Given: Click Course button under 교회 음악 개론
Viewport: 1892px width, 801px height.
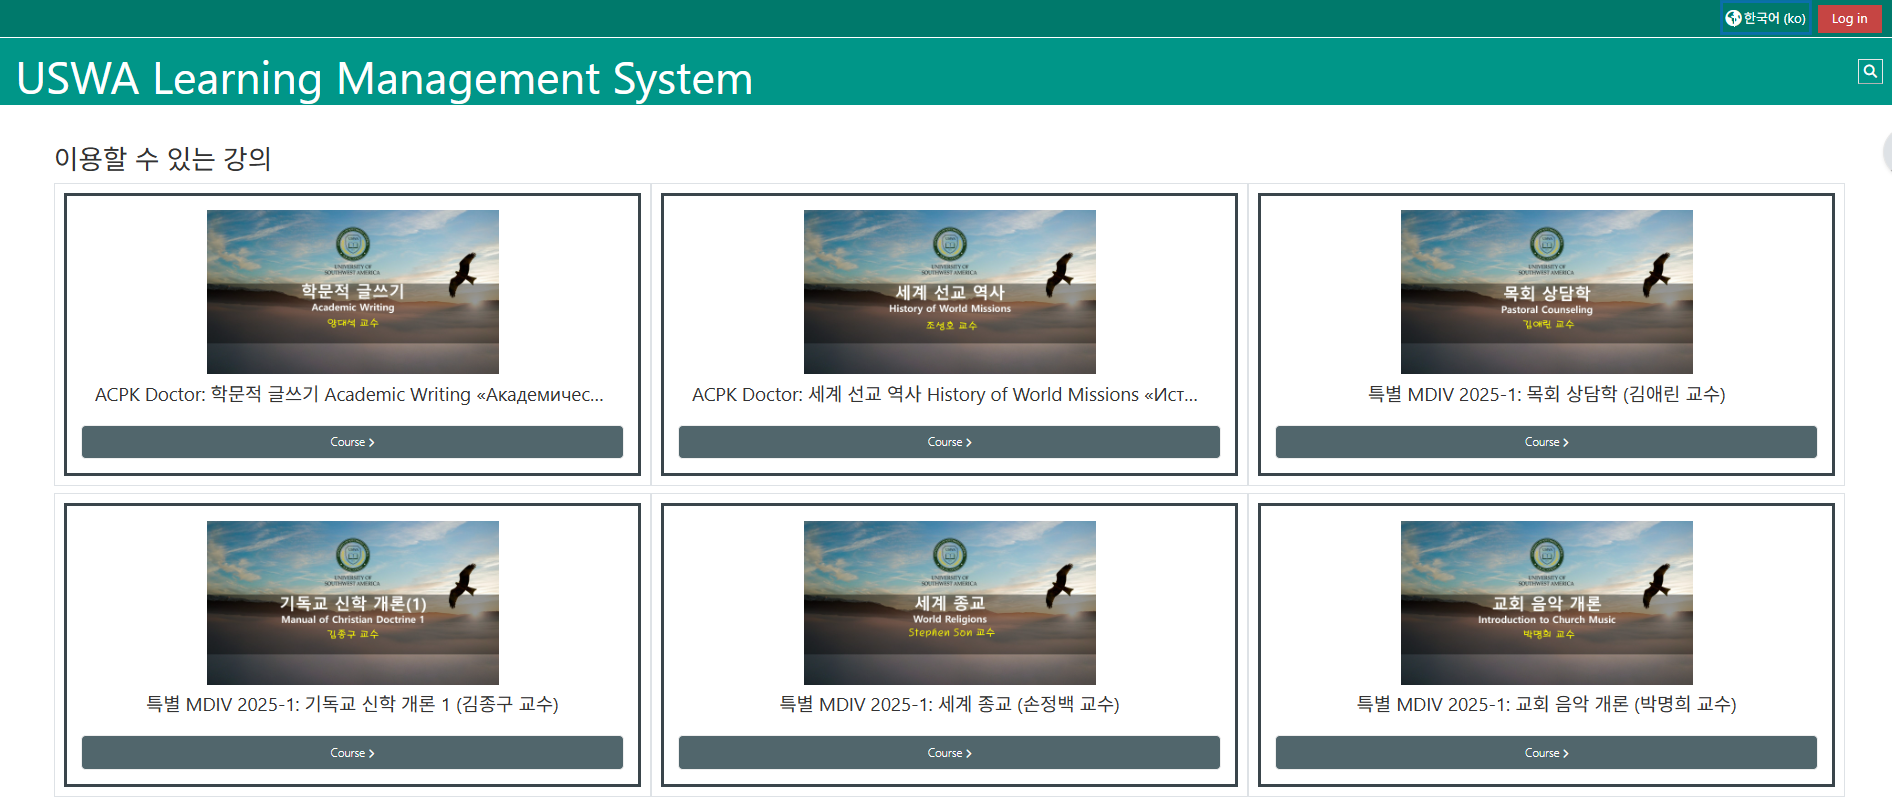Looking at the screenshot, I should coord(1546,753).
